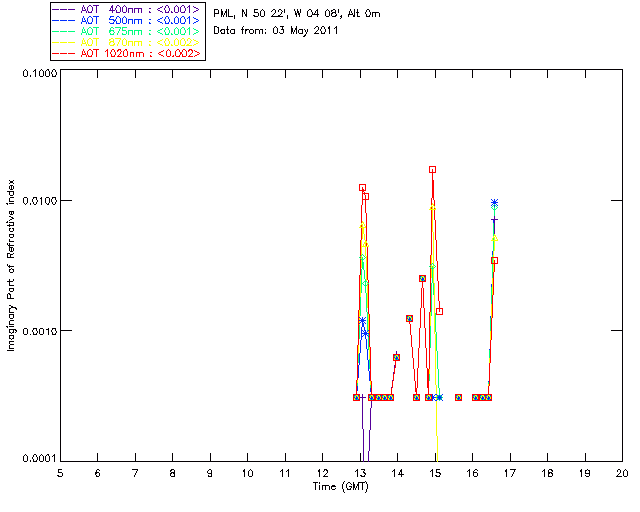Viewport: 640px width, 512px height.
Task: Click the blue asterisk marker at the peak near 16.5
Action: [x=494, y=203]
